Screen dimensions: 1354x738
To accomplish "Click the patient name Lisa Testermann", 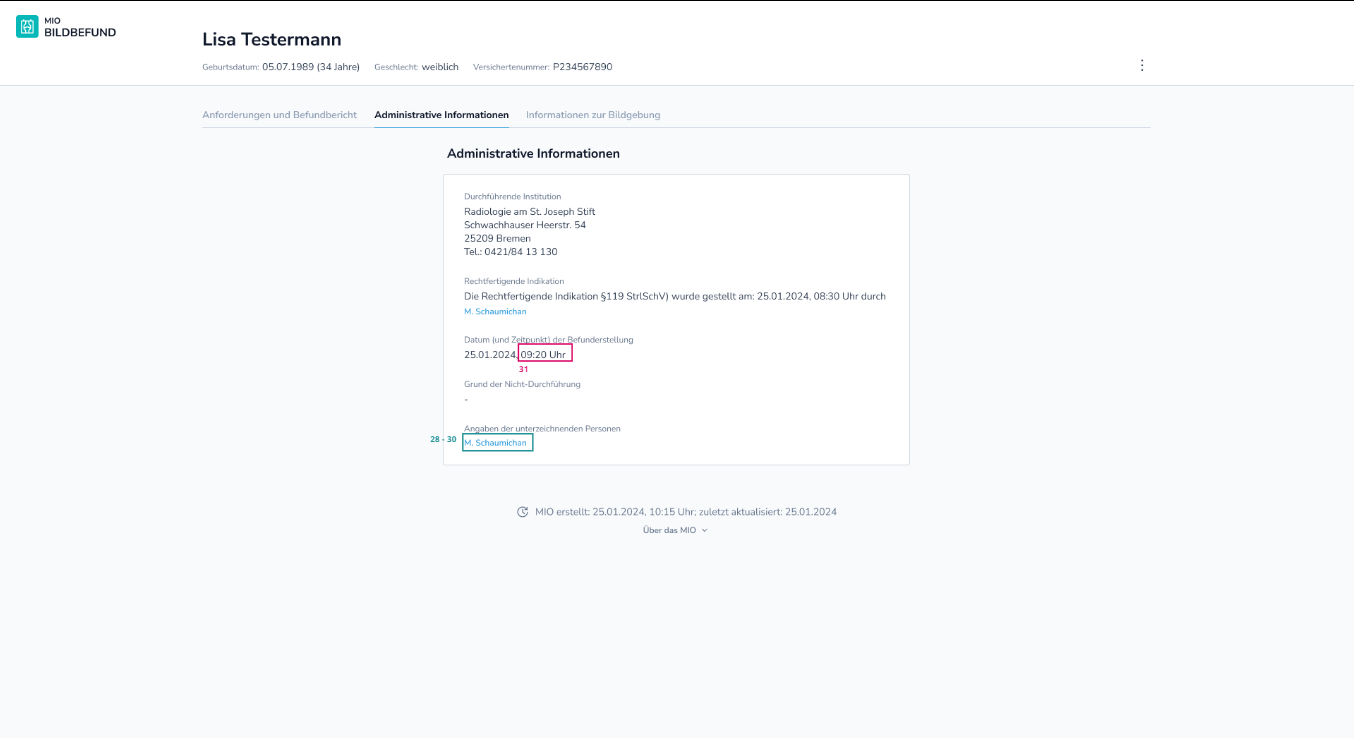I will [x=272, y=40].
